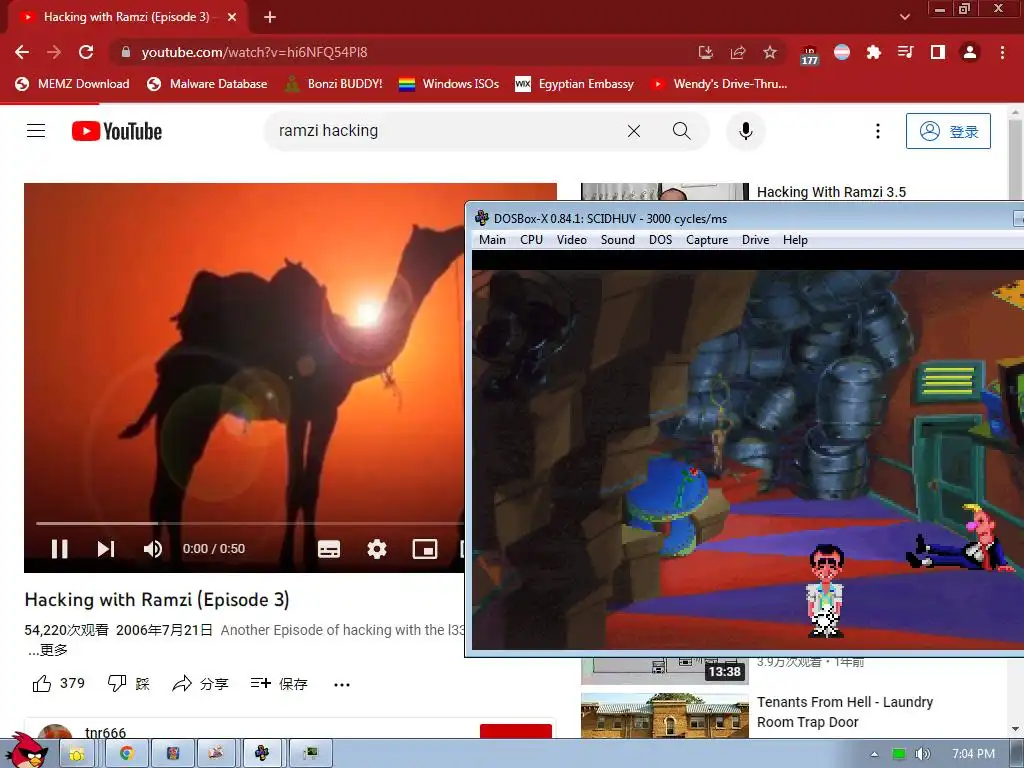The image size is (1024, 768).
Task: Open the DOSBox-X DOS menu
Action: click(660, 240)
